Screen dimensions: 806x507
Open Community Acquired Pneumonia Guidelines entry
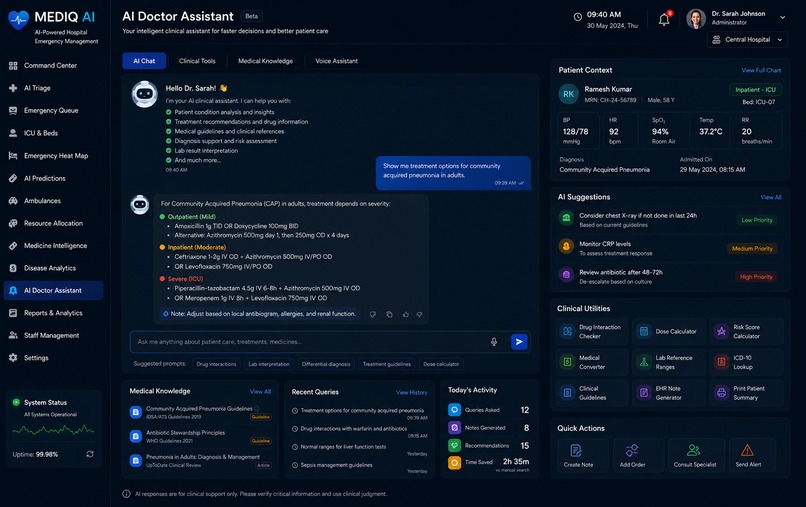200,412
